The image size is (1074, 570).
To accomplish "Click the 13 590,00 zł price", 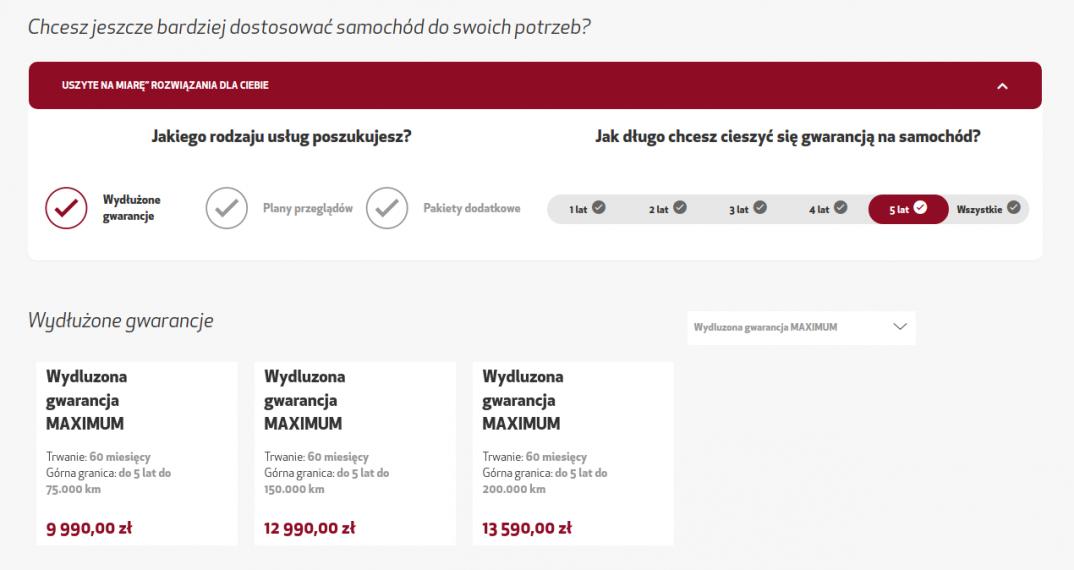I will (528, 528).
